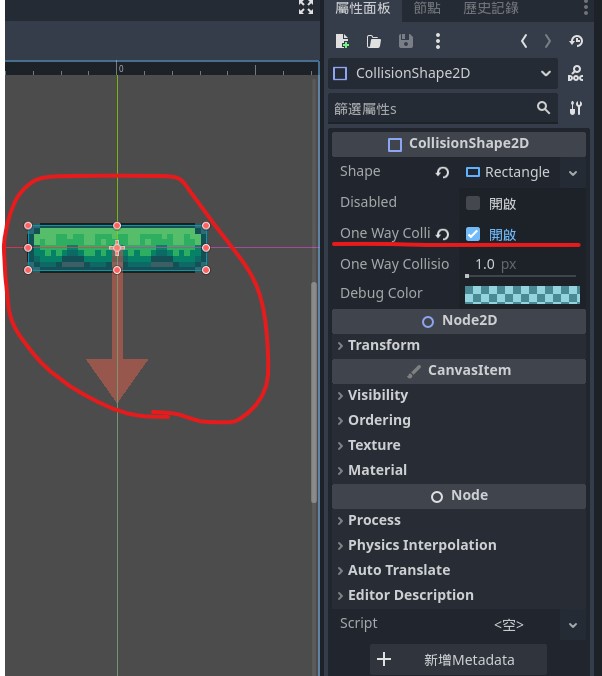Click the filter search magnifier icon
Screen dimensions: 602x676
click(543, 108)
